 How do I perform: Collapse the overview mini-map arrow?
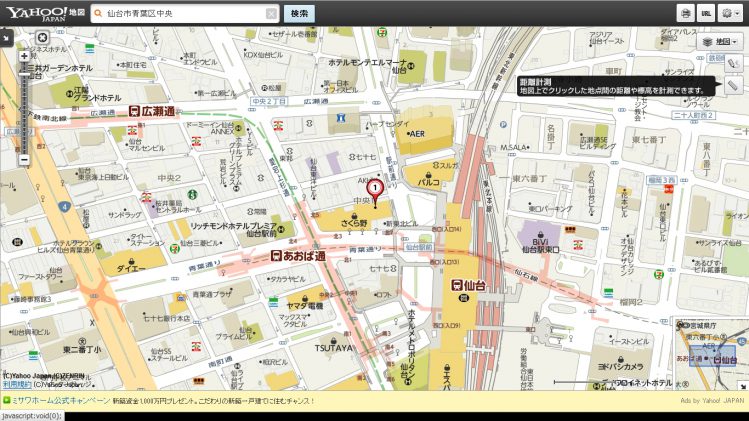coord(743,385)
